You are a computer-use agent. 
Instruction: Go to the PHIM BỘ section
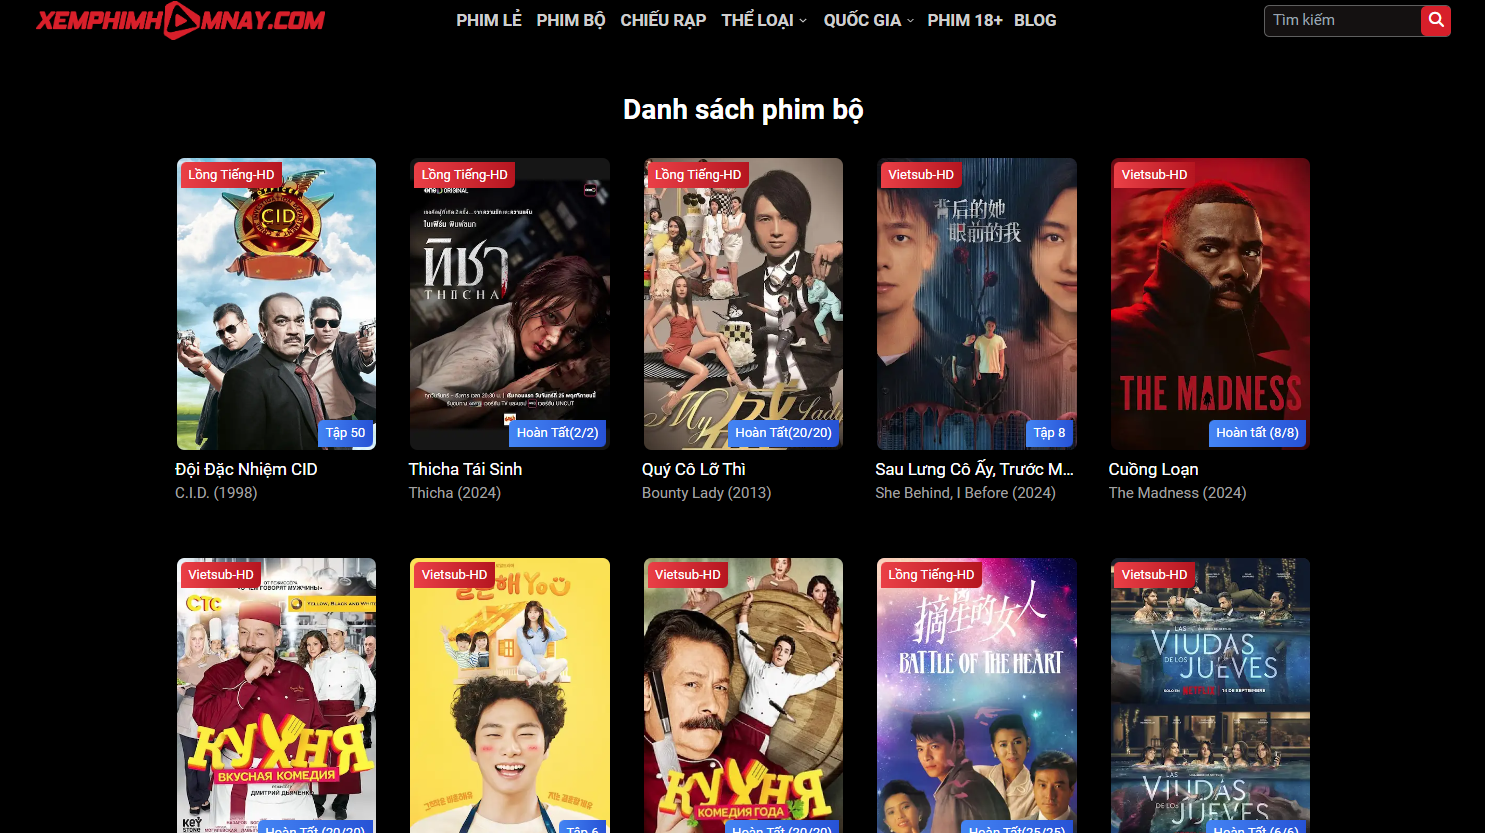571,20
